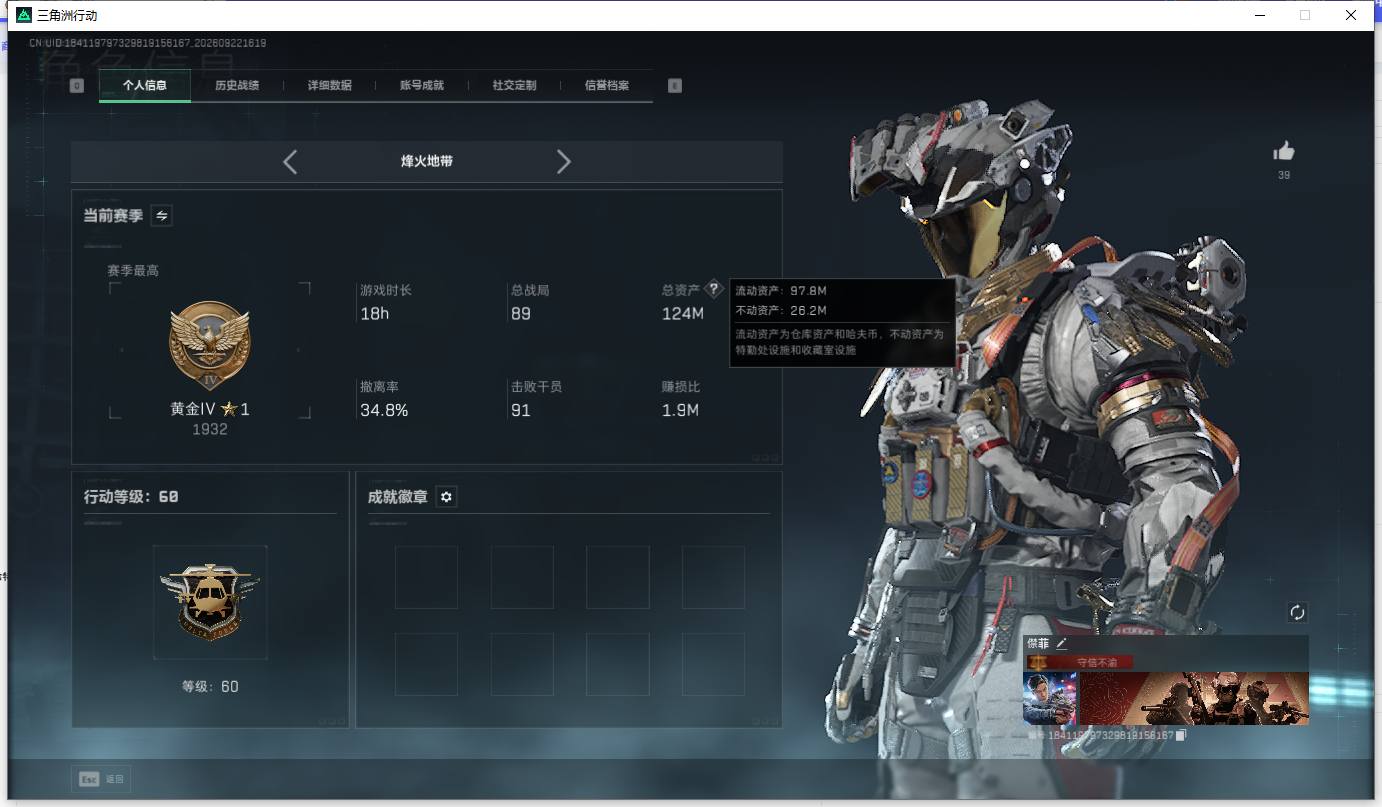Screen dimensions: 1382x807
Task: Click the question mark next to 总资产
Action: (713, 289)
